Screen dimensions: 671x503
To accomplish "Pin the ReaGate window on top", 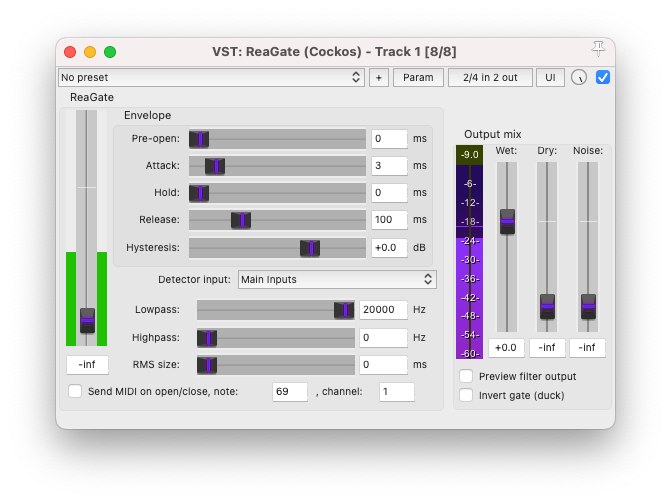I will [x=598, y=49].
